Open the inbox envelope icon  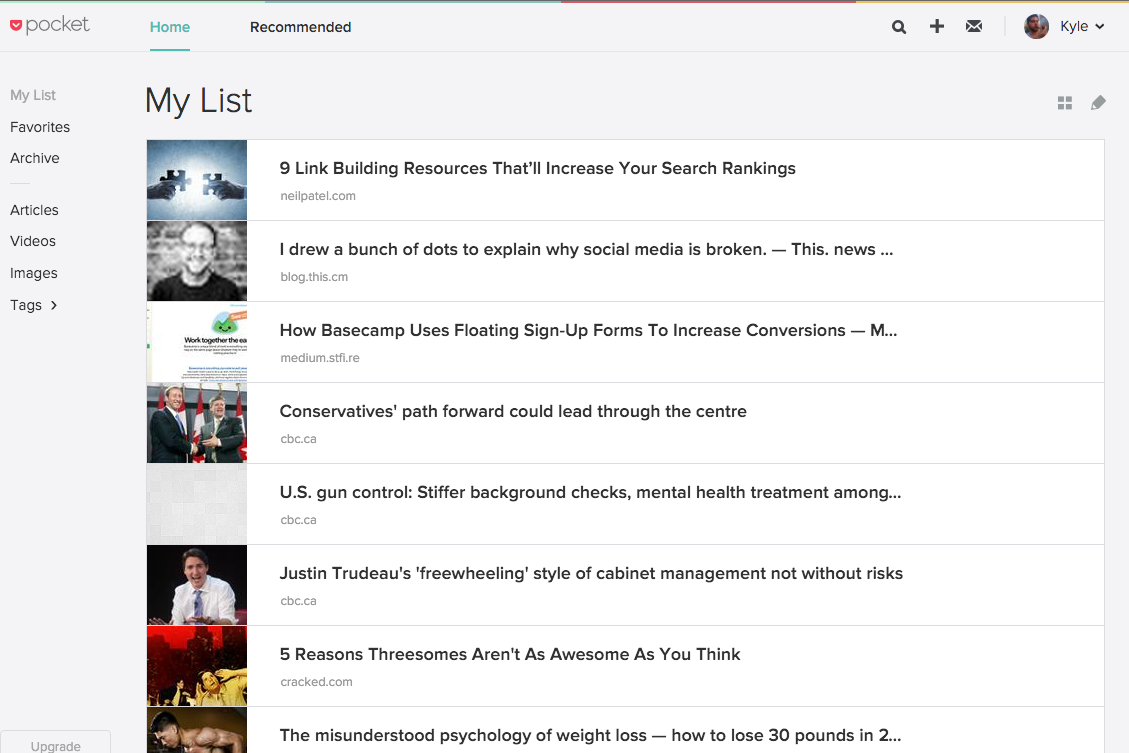(x=974, y=27)
